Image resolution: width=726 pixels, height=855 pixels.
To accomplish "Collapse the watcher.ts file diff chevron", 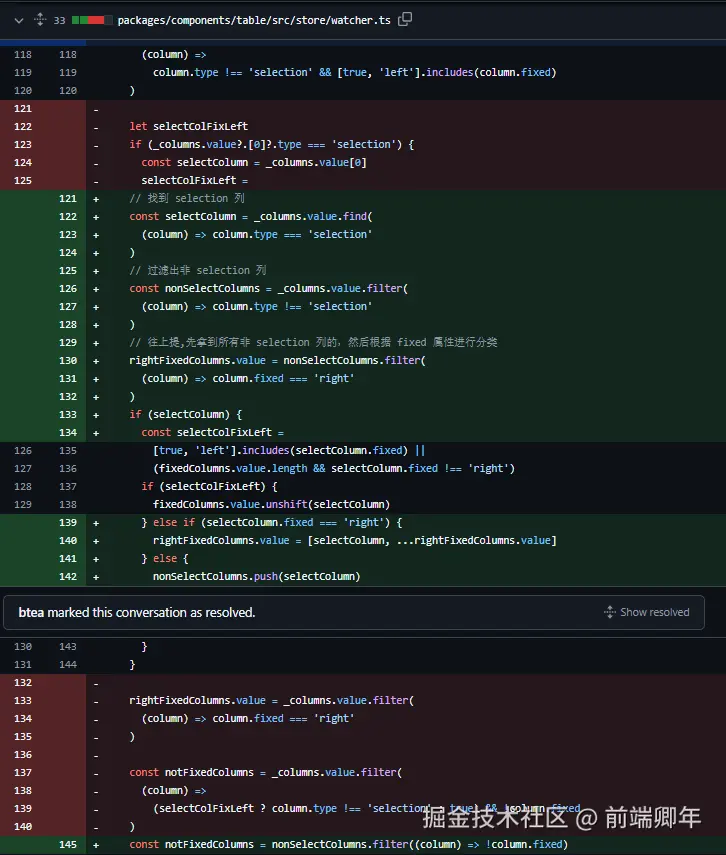I will click(x=13, y=19).
